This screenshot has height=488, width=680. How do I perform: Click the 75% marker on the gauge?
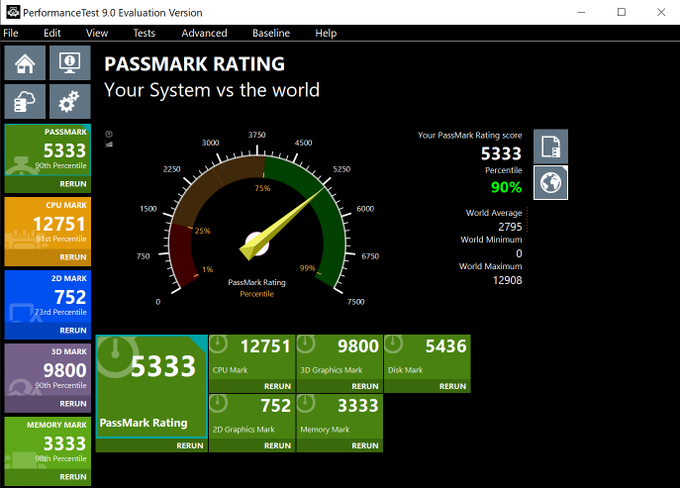click(x=262, y=188)
